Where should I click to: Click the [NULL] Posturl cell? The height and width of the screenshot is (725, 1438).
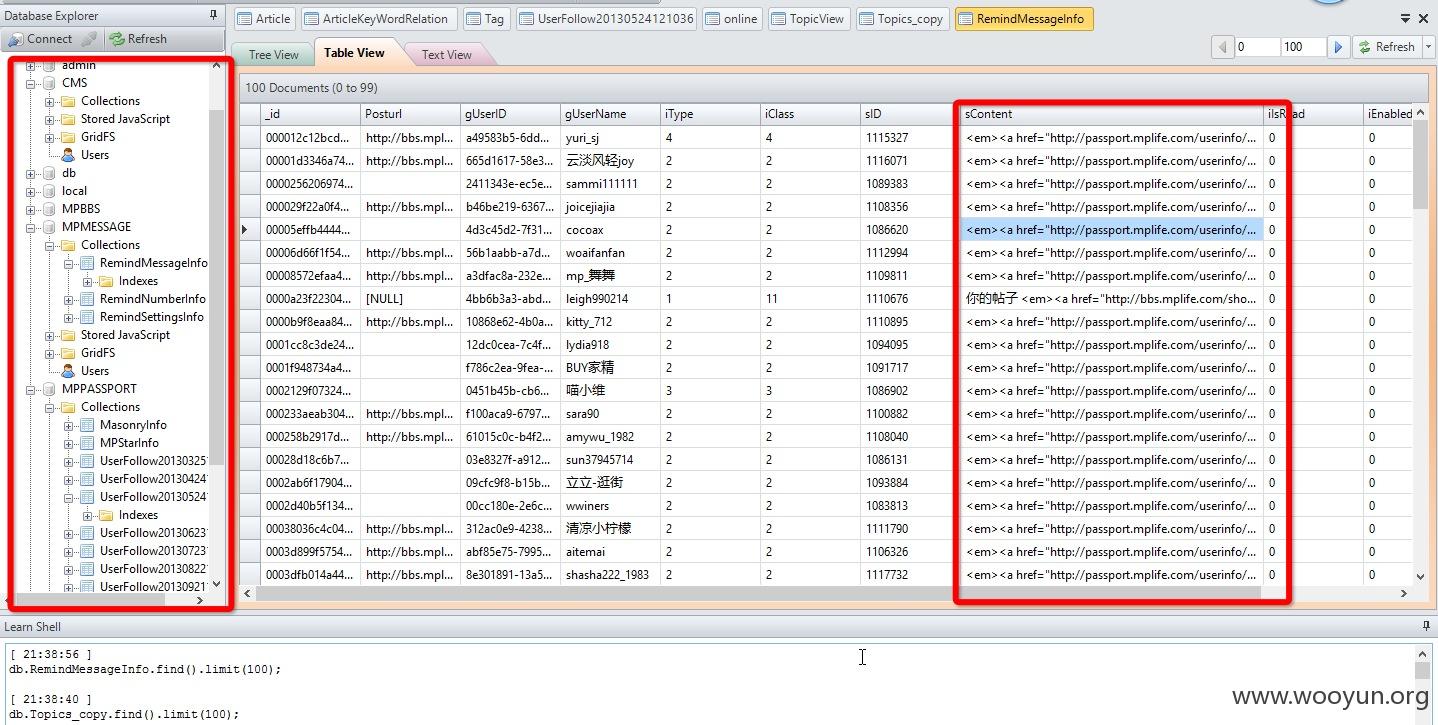[x=410, y=299]
